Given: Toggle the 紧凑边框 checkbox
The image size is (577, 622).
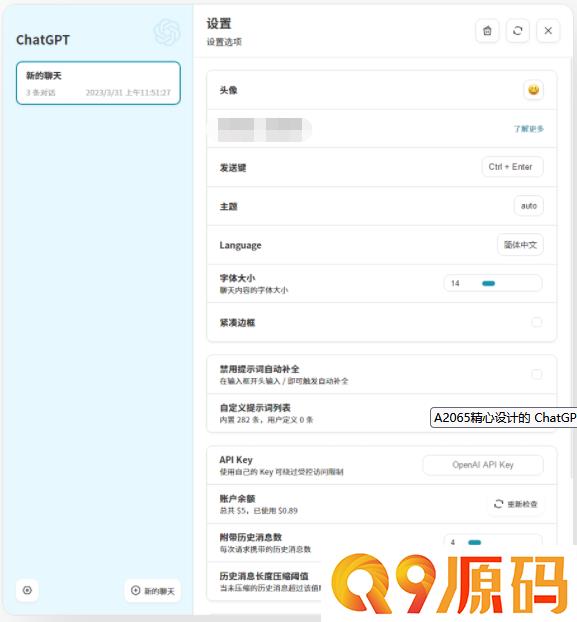Looking at the screenshot, I should pos(537,322).
